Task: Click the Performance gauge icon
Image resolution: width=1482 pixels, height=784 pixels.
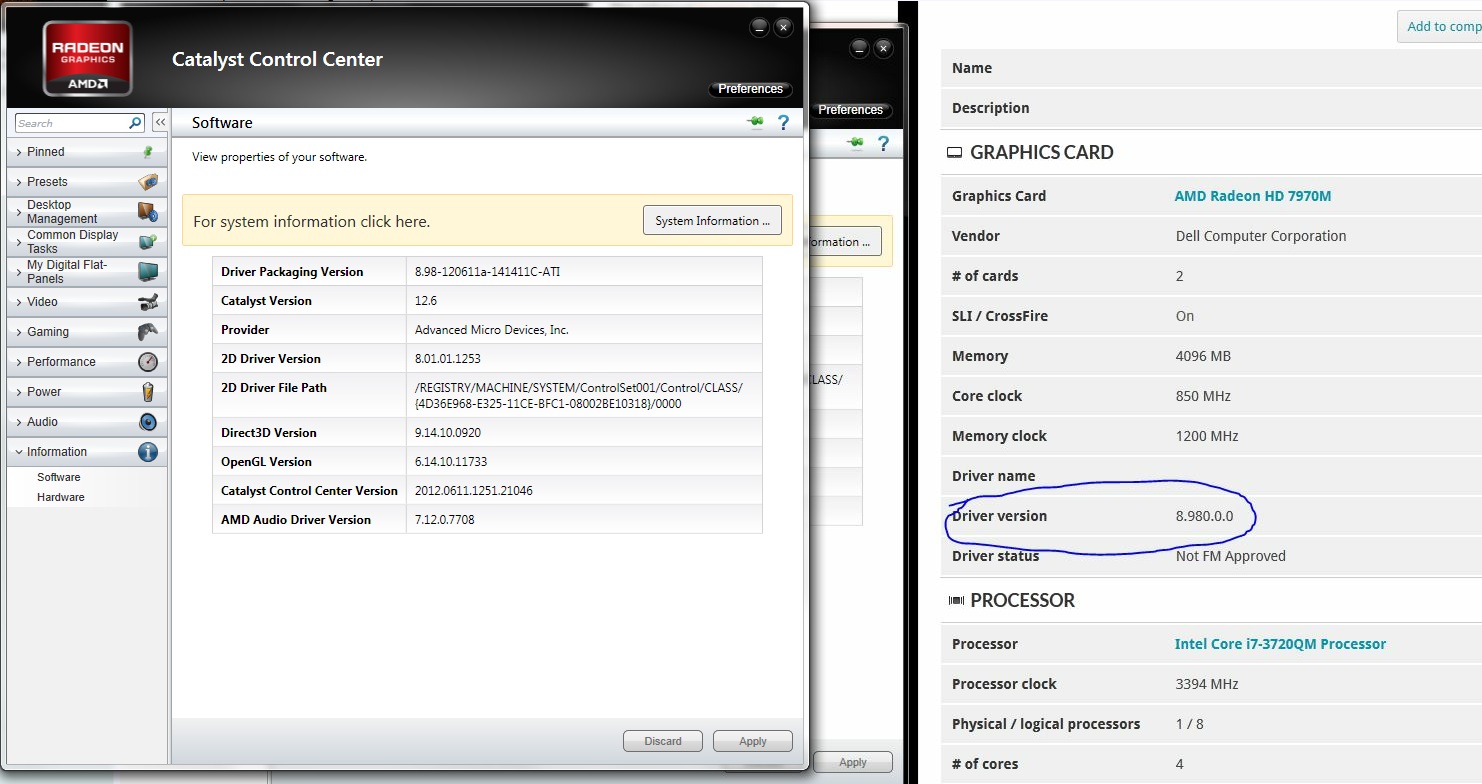Action: point(147,362)
